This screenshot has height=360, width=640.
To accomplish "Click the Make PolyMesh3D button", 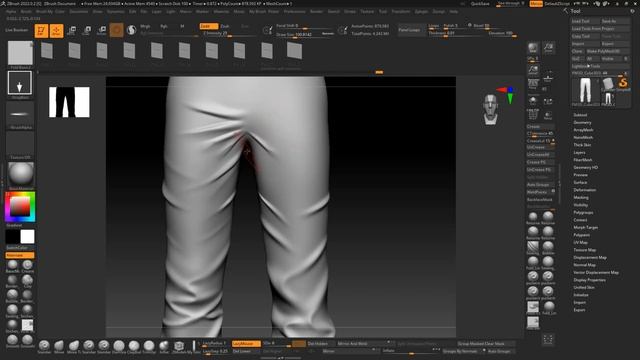I will click(607, 51).
